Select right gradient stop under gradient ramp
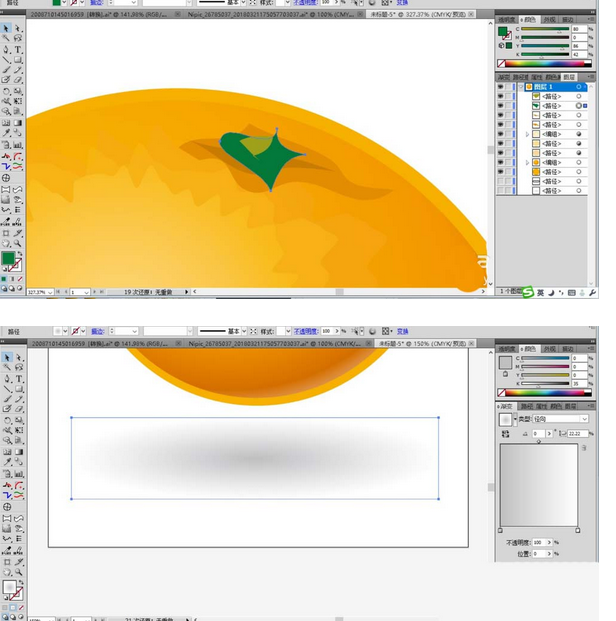This screenshot has width=616, height=621. [x=578, y=530]
